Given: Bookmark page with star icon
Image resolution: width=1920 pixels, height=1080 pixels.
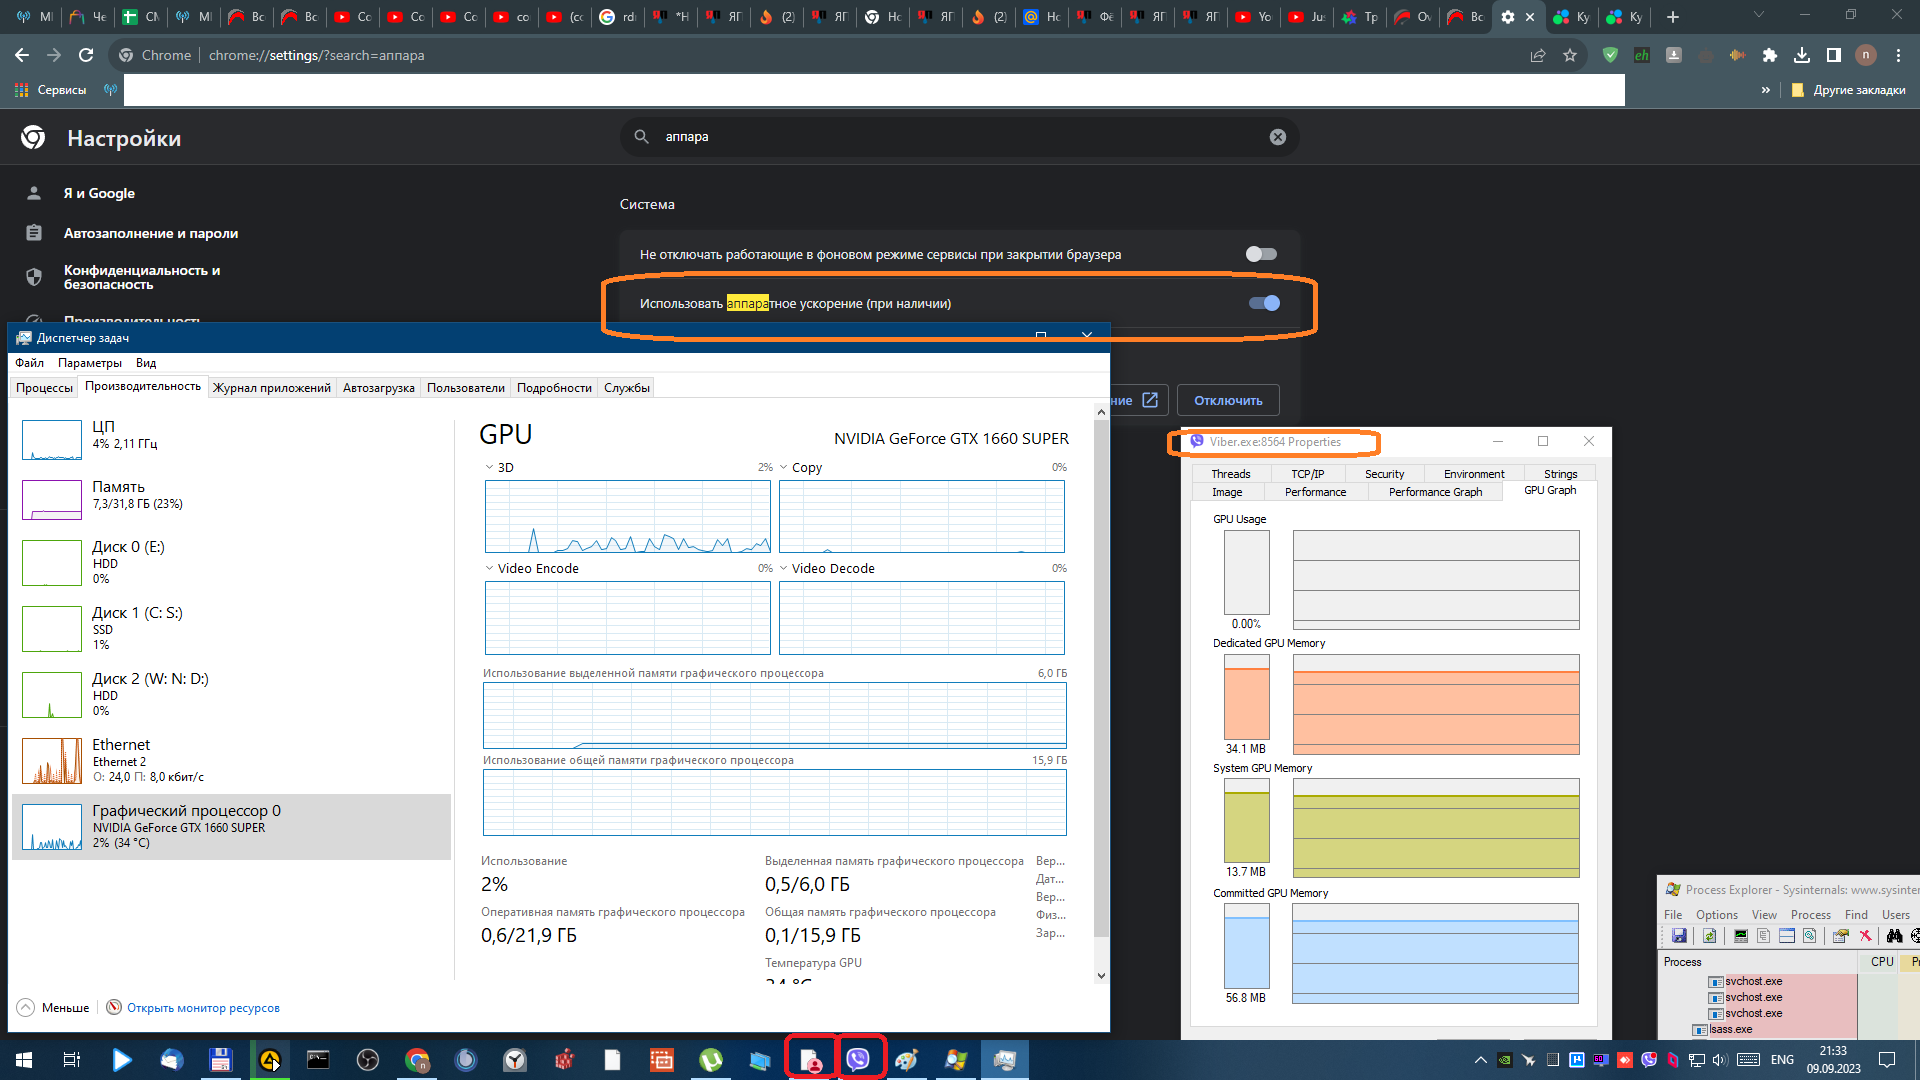Looking at the screenshot, I should click(x=1570, y=55).
